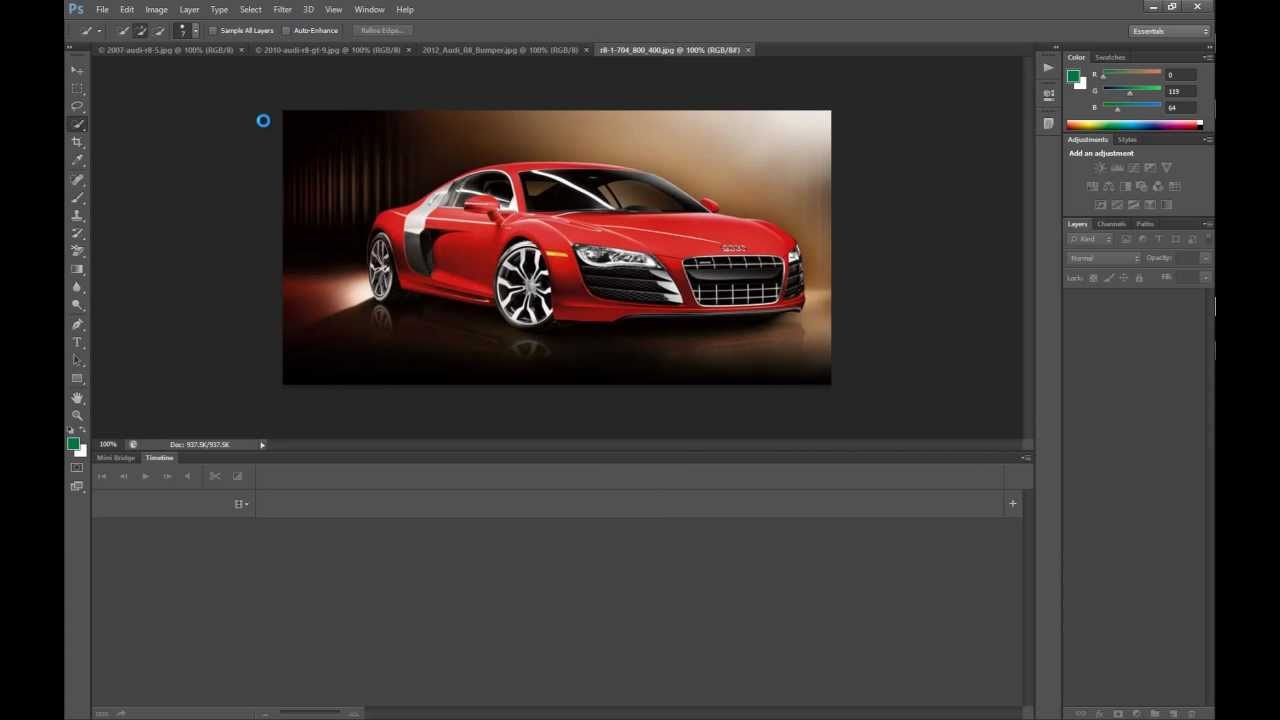Select the Eraser tool
Viewport: 1280px width, 720px height.
77,251
